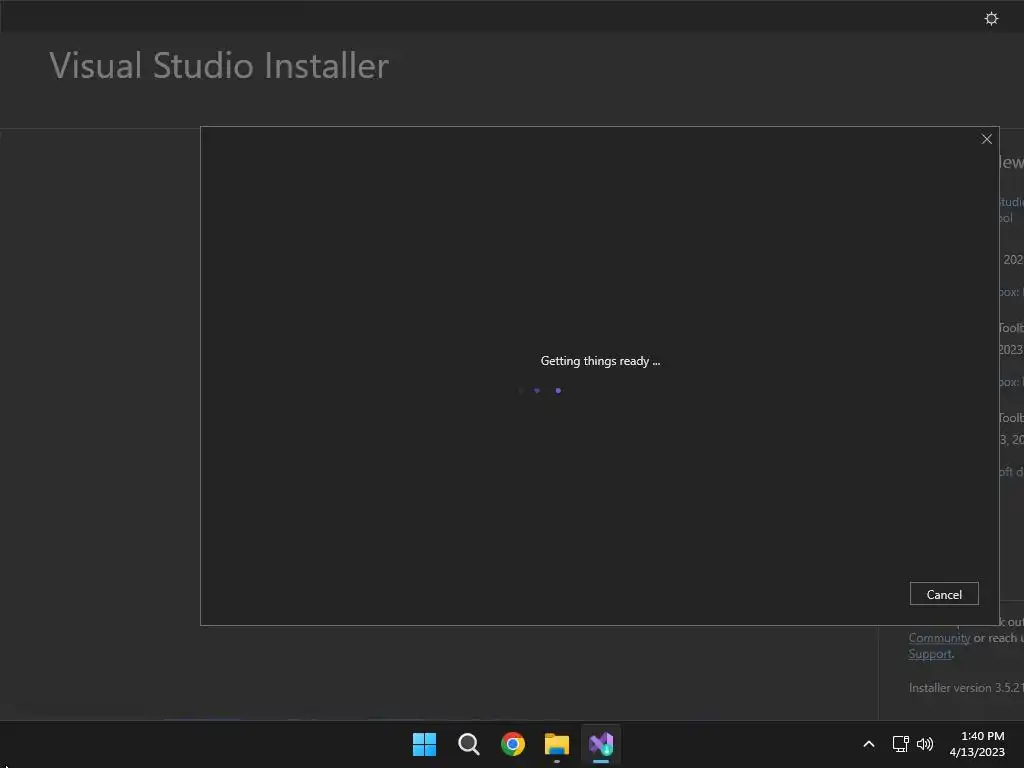Open the brightness settings icon at top right
Viewport: 1024px width, 768px height.
(991, 18)
